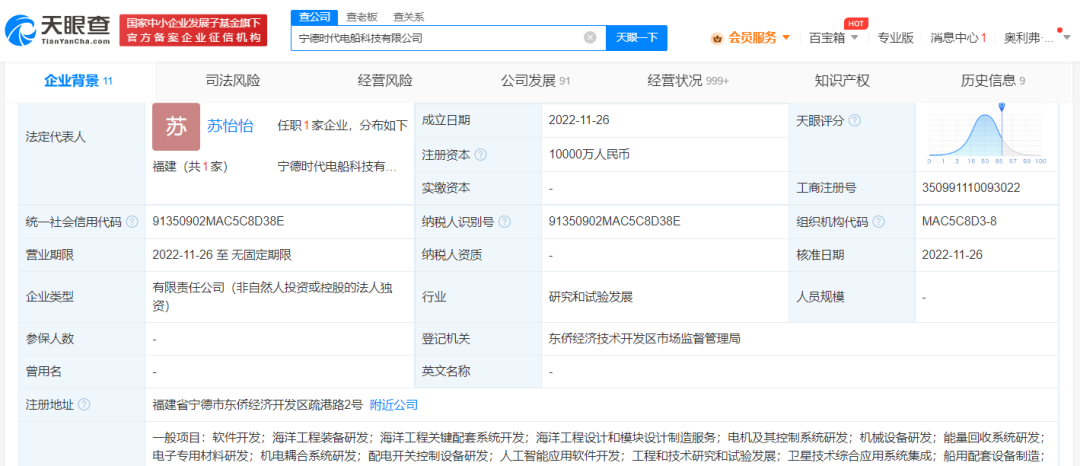Screen dimensions: 1080x466
Task: Select 行业 value 研究和试验发展
Action: click(x=590, y=297)
